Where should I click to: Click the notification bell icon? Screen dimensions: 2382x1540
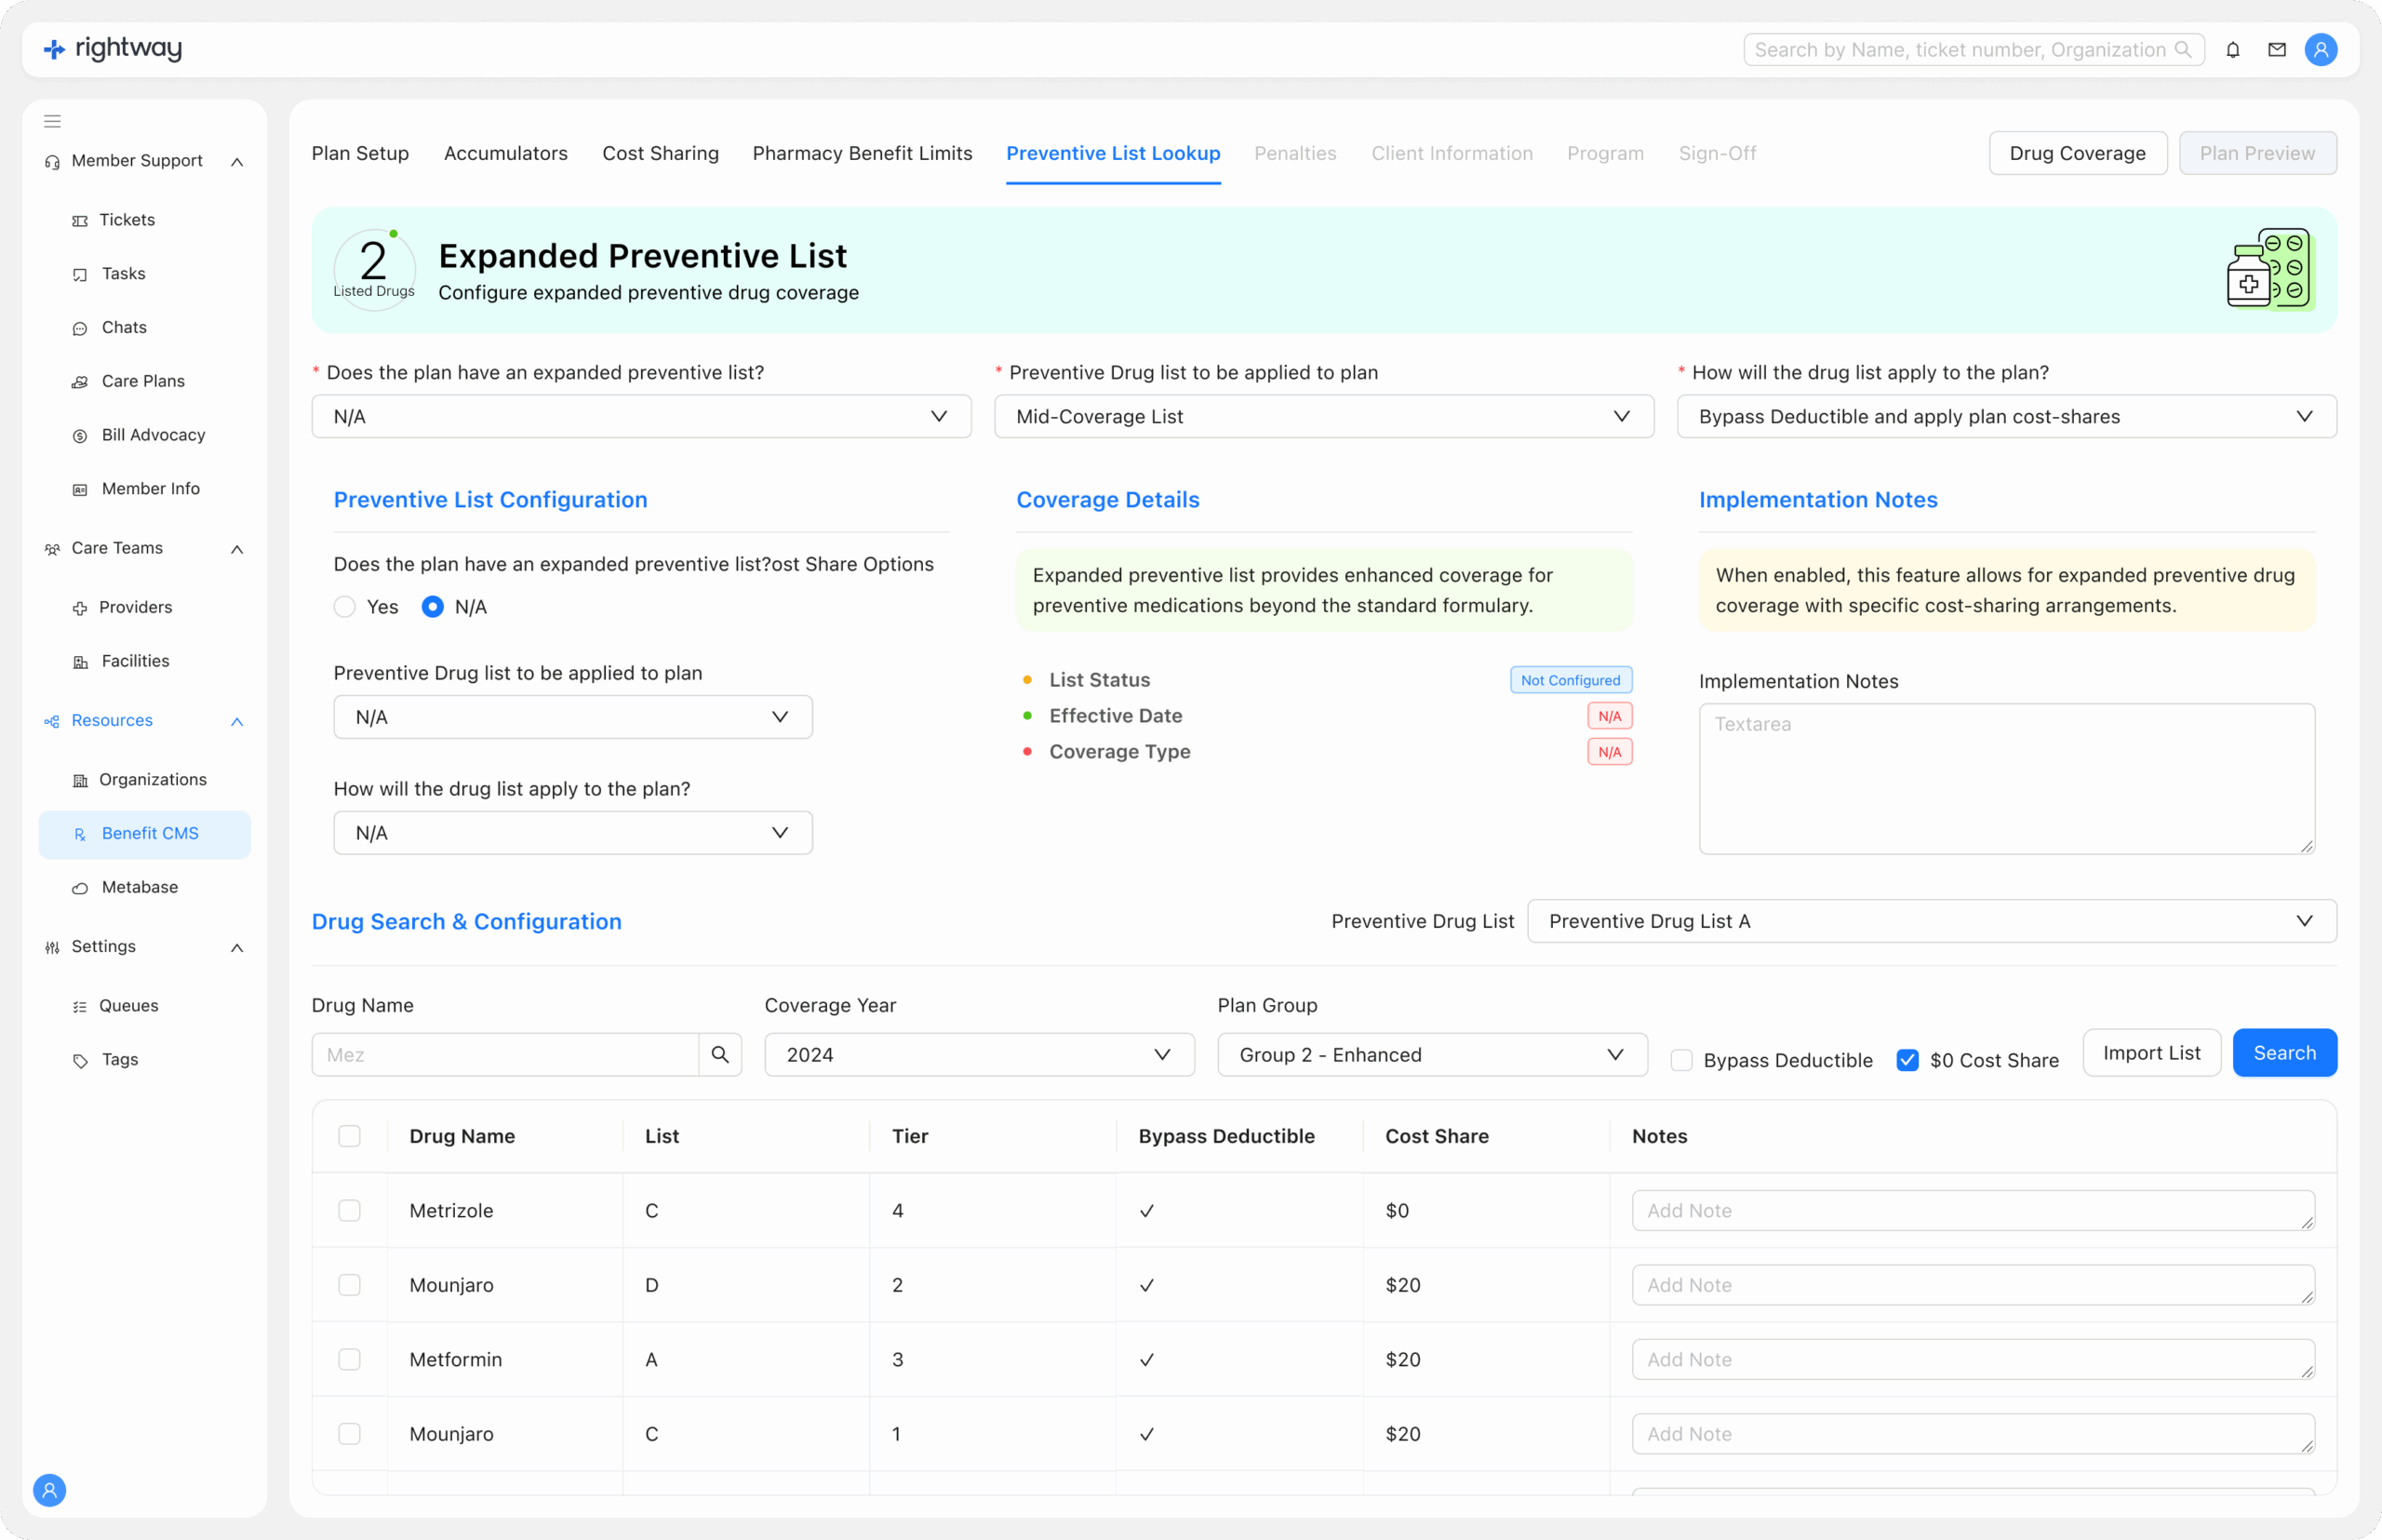coord(2232,50)
